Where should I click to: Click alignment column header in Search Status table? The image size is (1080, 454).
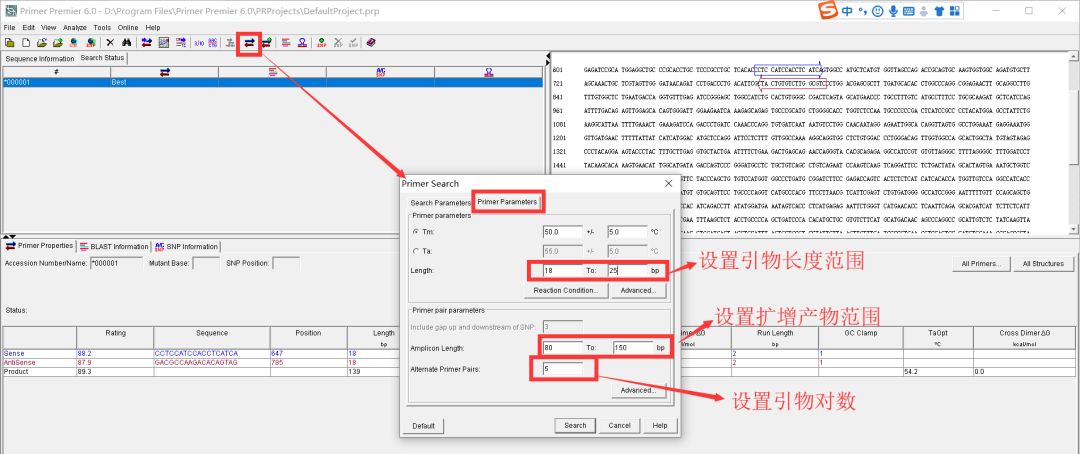[x=273, y=72]
